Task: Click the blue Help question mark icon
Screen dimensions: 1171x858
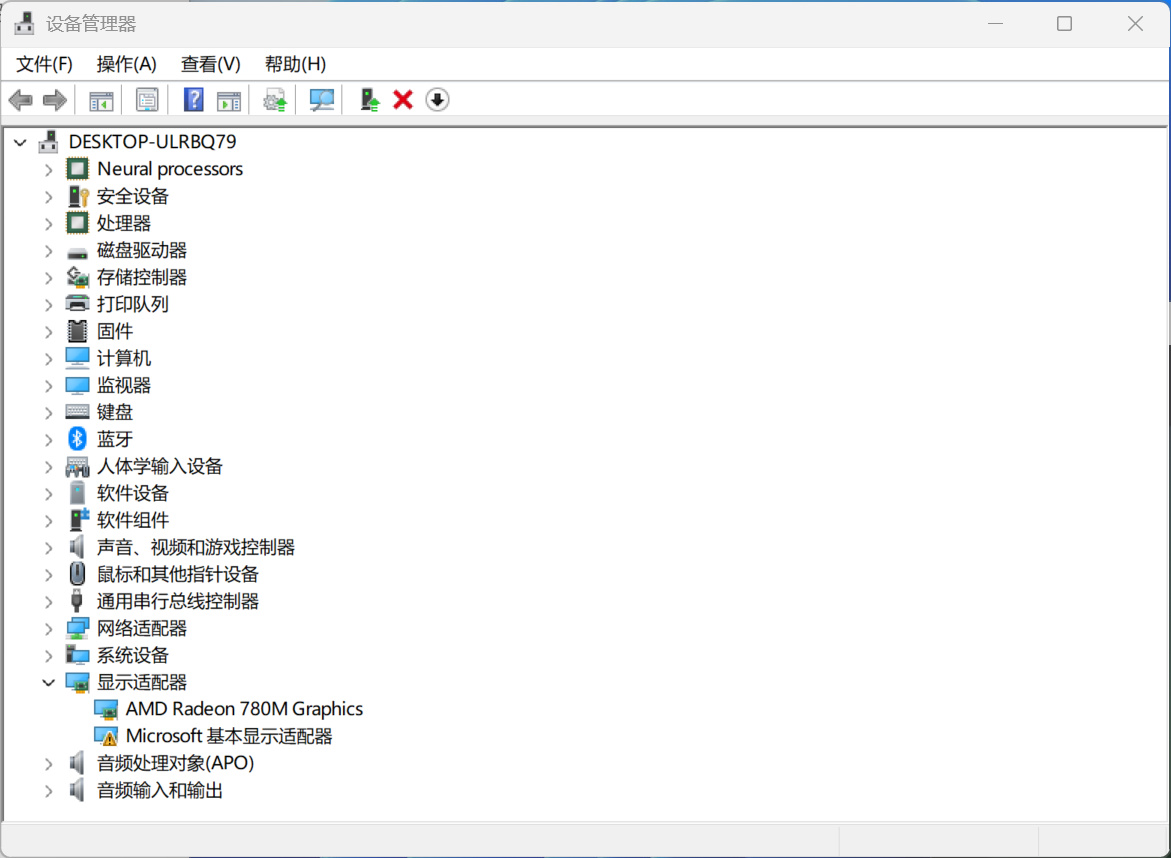Action: tap(193, 100)
